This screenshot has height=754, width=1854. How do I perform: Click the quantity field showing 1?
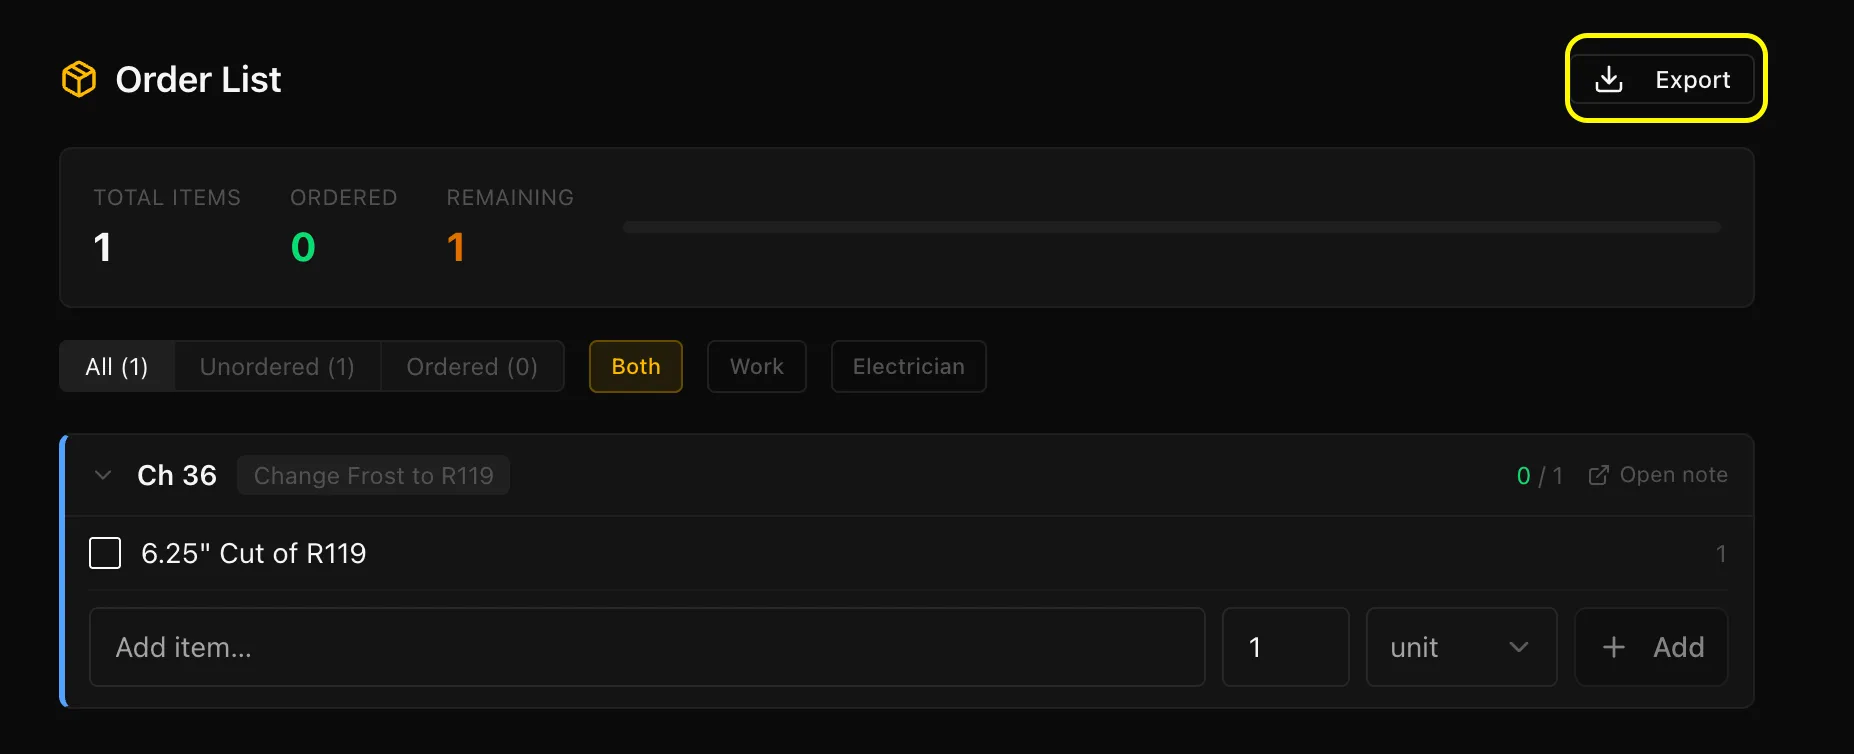(1285, 647)
